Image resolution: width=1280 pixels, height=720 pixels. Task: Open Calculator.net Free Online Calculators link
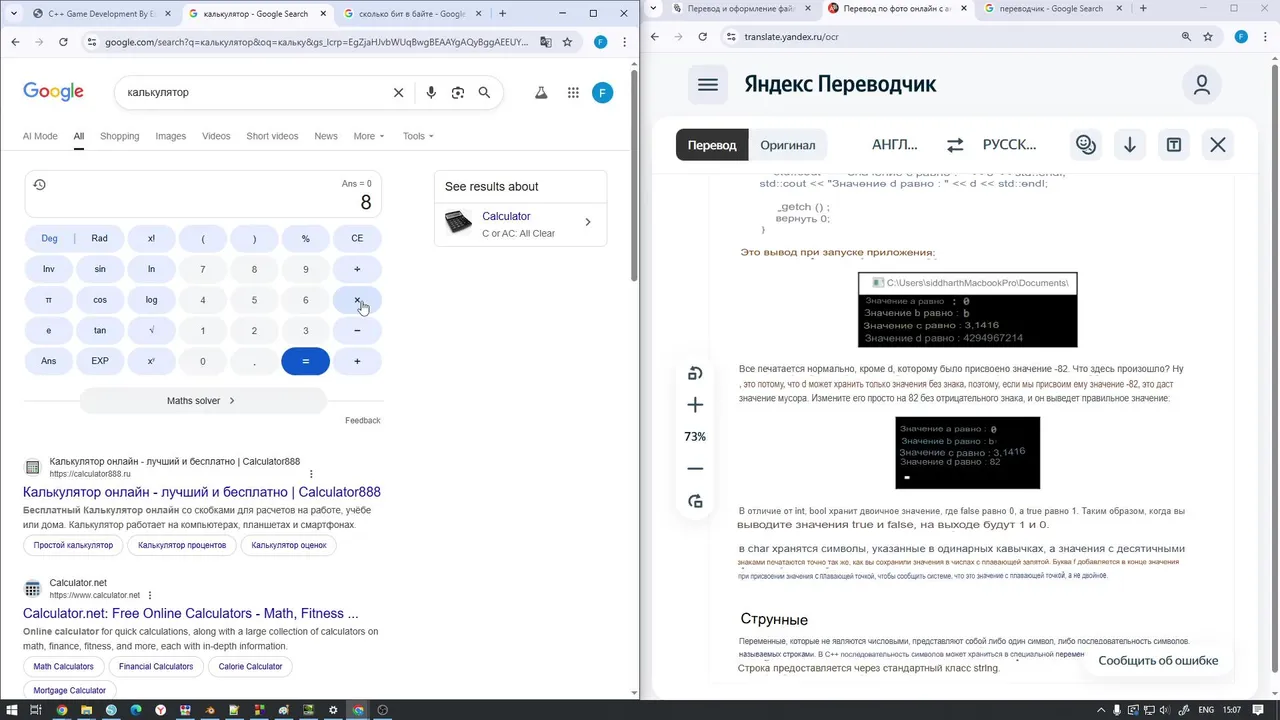point(191,613)
